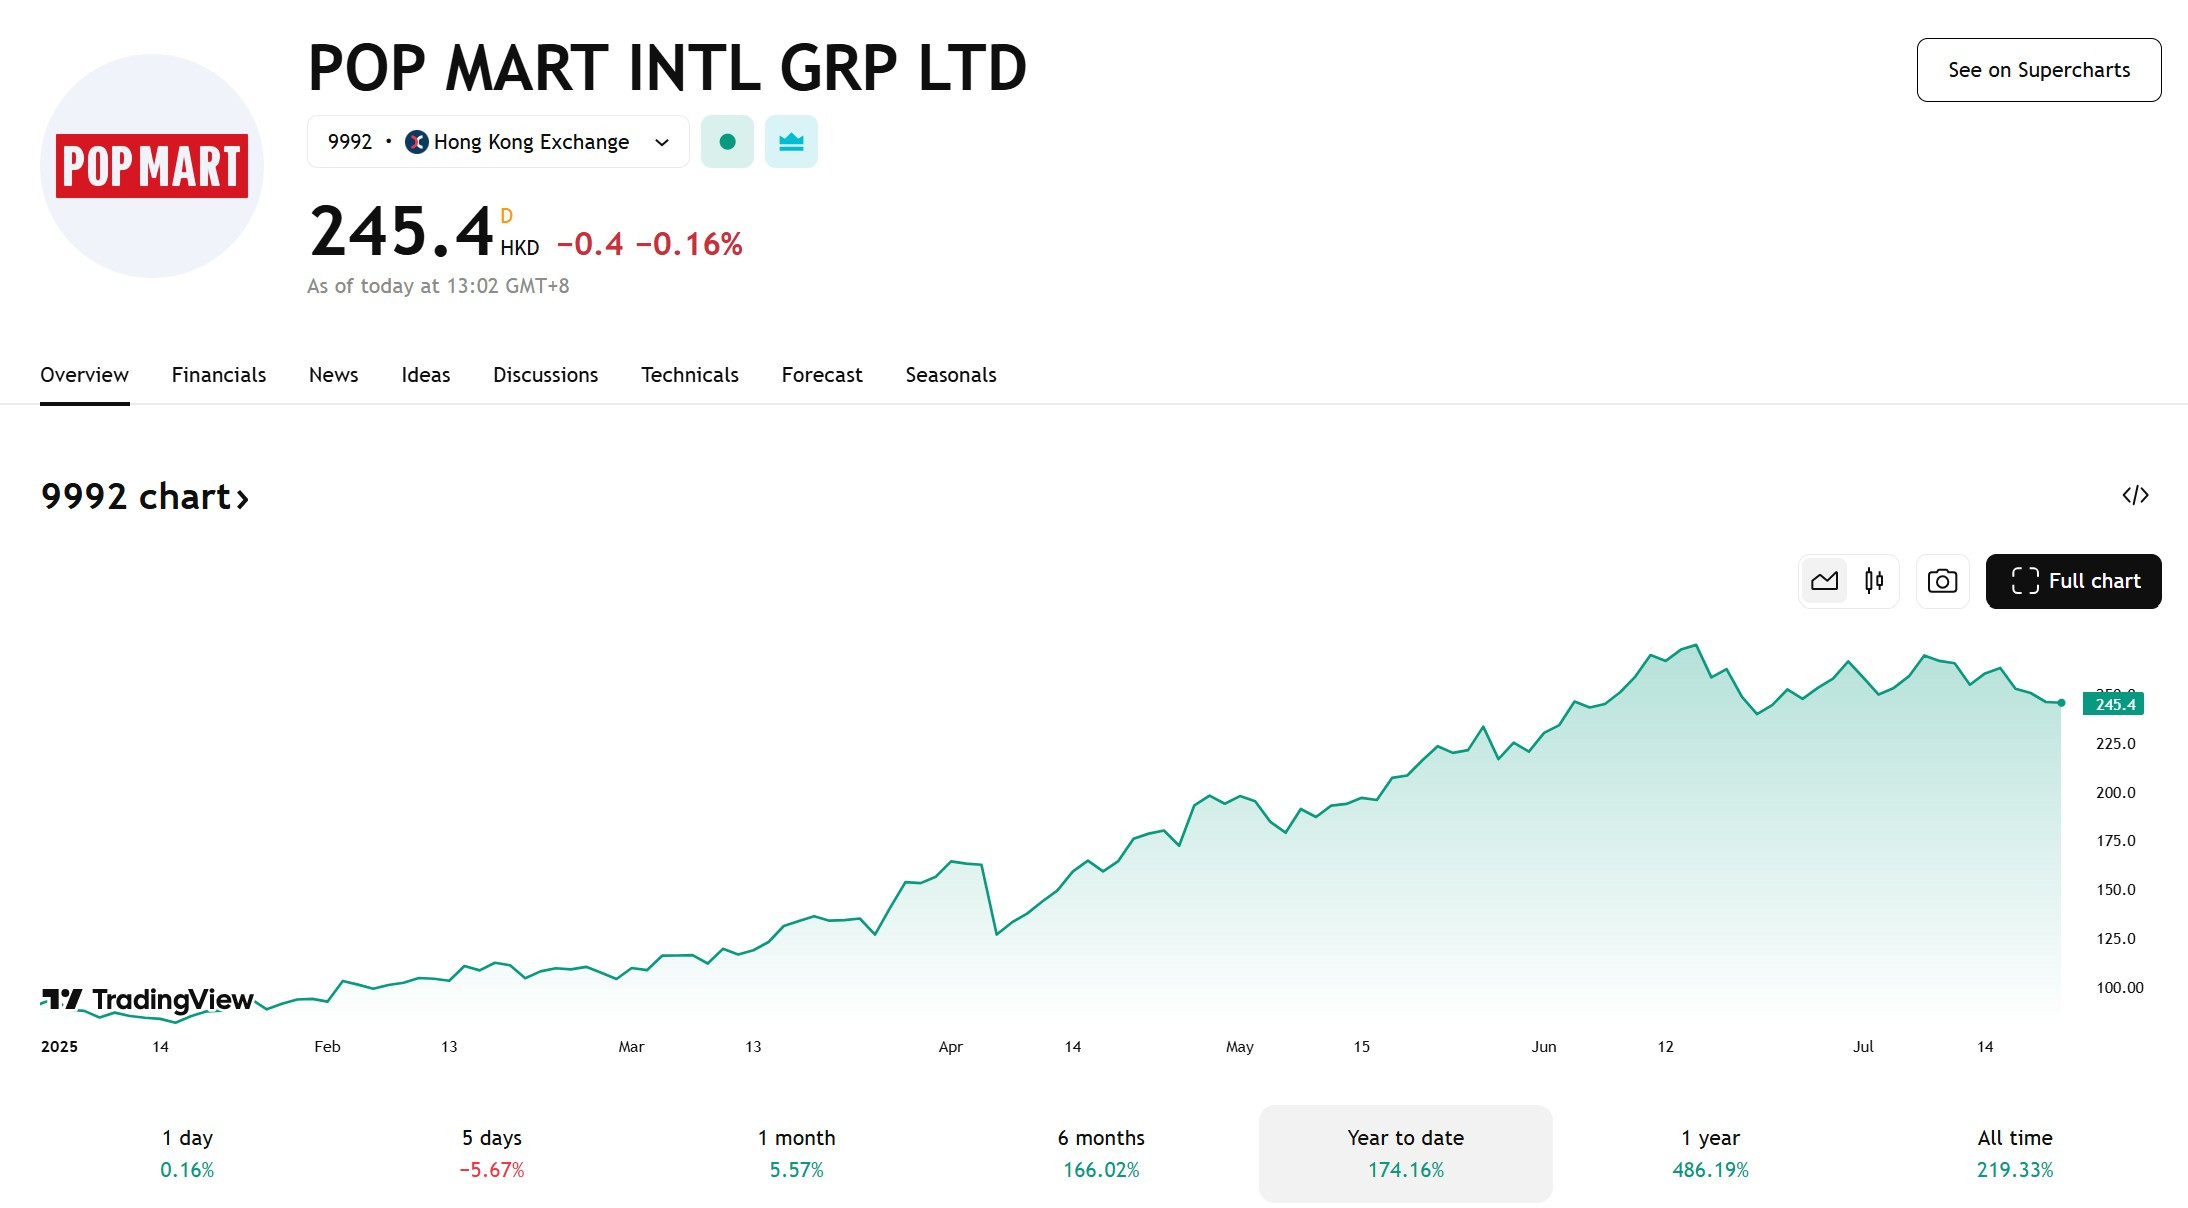Image resolution: width=2188 pixels, height=1208 pixels.
Task: Select the 1 day range
Action: (187, 1154)
